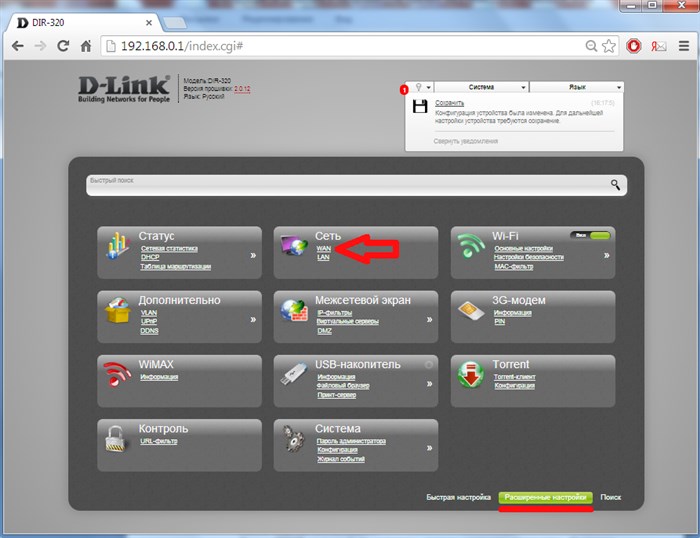Expand the Система tile chevron
This screenshot has width=700, height=538.
tap(429, 448)
